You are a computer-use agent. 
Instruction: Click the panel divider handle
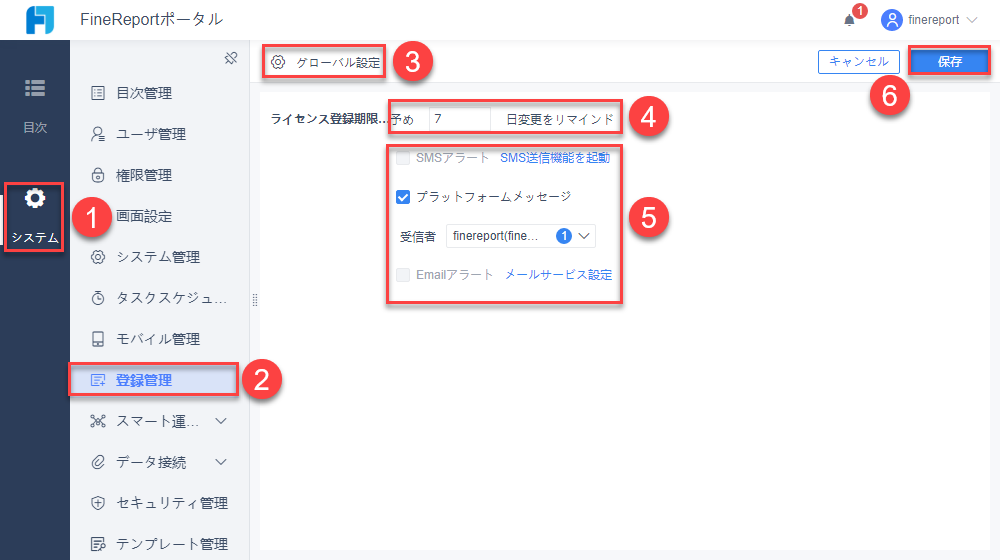(254, 300)
